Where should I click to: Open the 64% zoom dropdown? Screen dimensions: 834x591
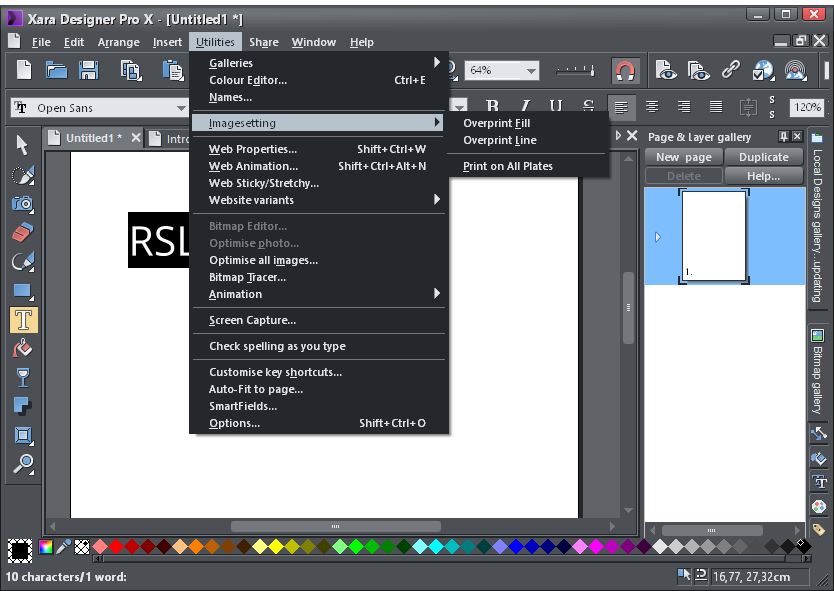click(530, 70)
